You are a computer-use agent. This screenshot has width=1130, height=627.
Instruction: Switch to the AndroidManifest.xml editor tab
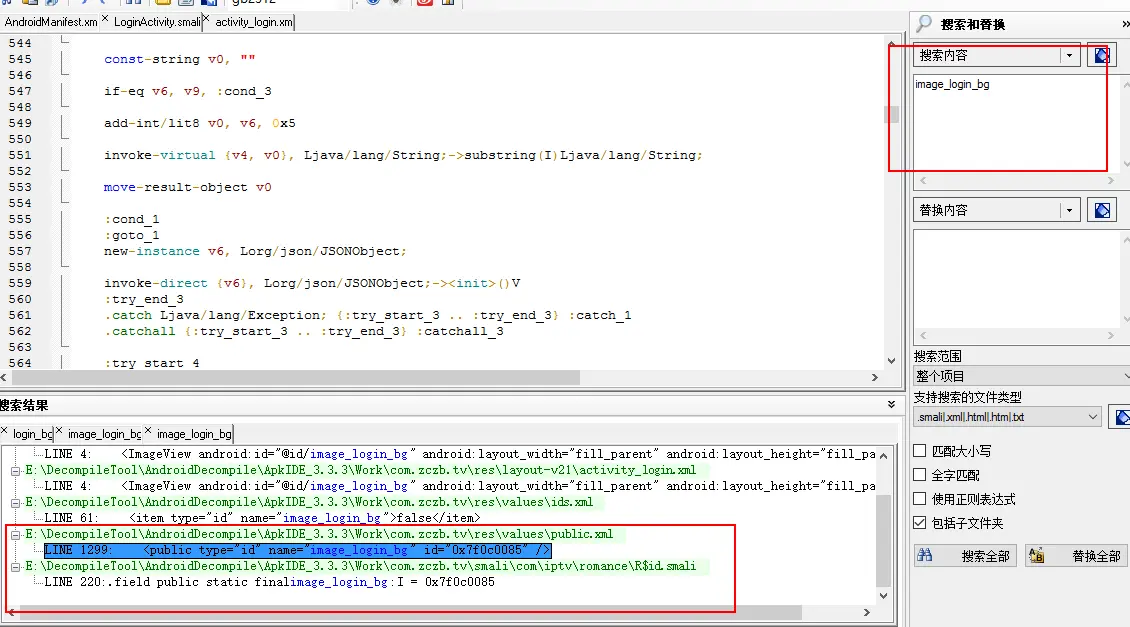coord(50,22)
